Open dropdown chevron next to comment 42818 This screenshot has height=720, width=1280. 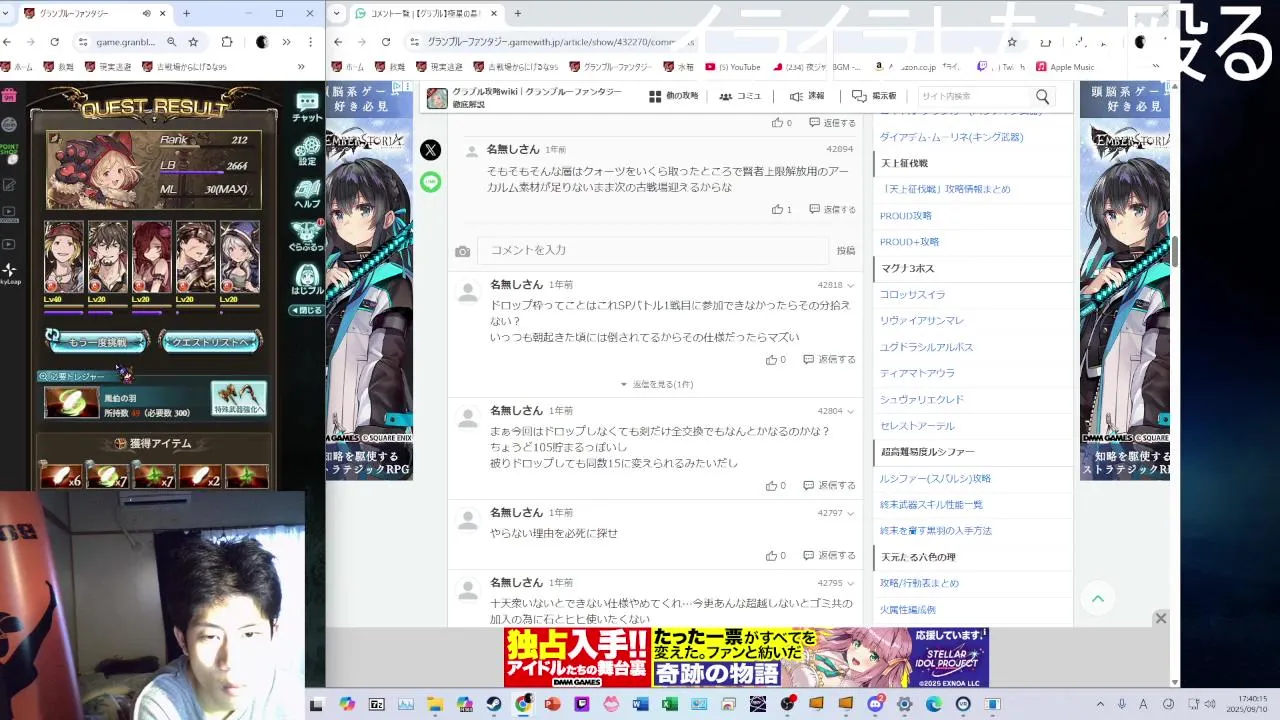click(x=851, y=285)
